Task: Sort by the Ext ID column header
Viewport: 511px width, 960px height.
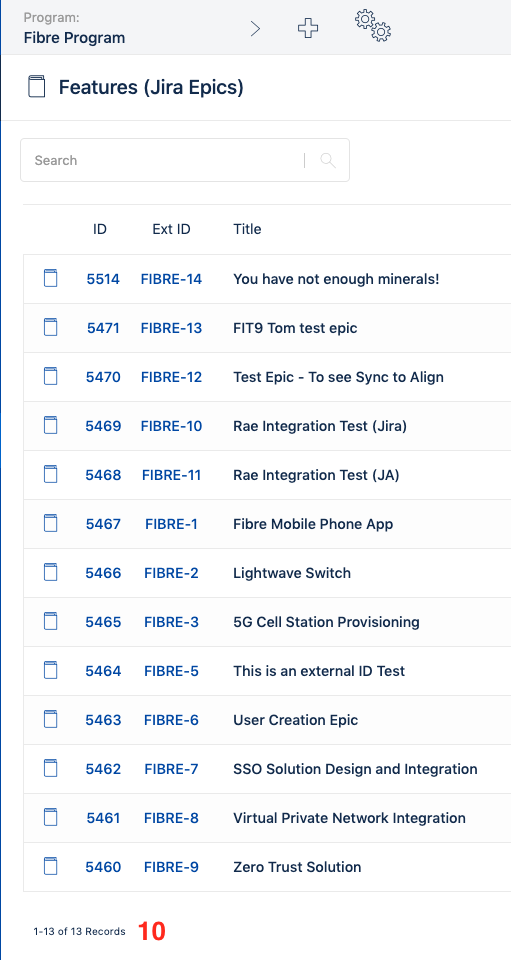Action: [x=171, y=229]
